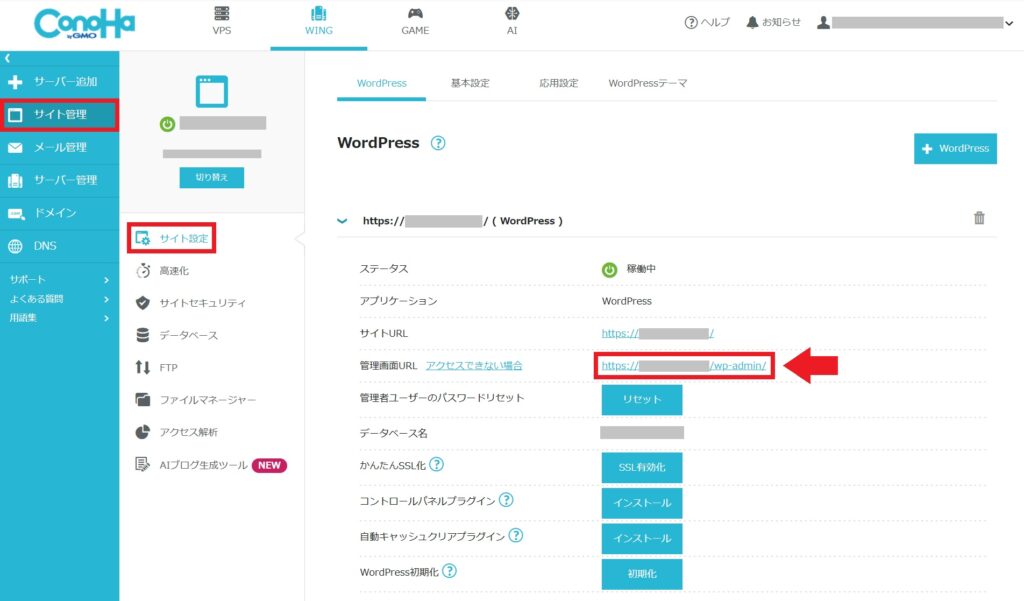Install the コントロールパネルプラグイン
Screen dimensions: 1024x601
(x=642, y=503)
